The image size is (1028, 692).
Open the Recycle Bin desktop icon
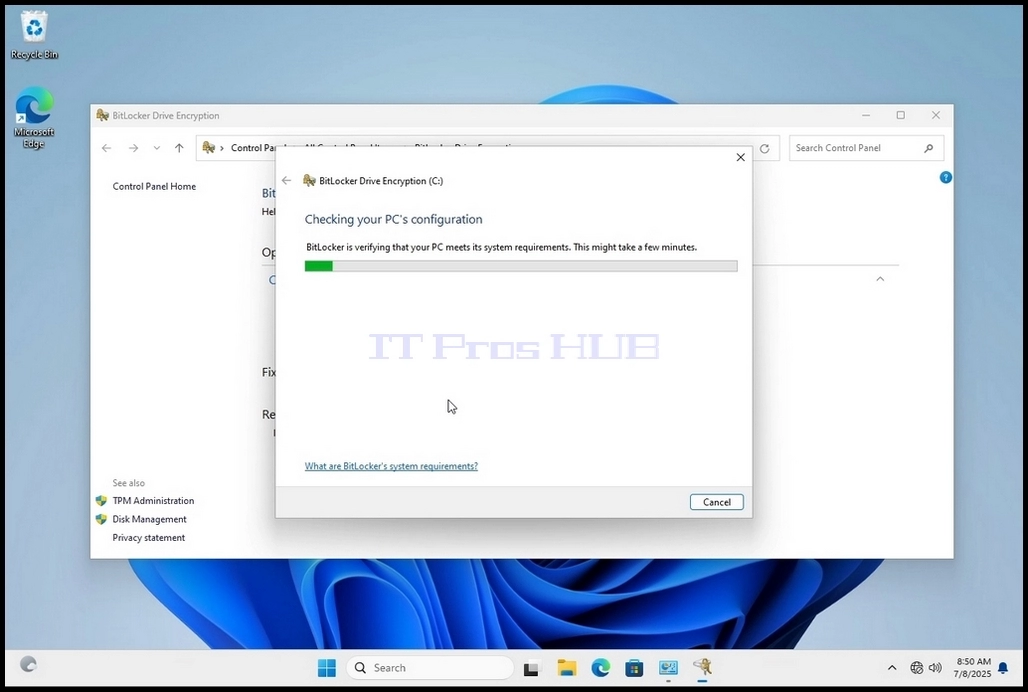34,36
